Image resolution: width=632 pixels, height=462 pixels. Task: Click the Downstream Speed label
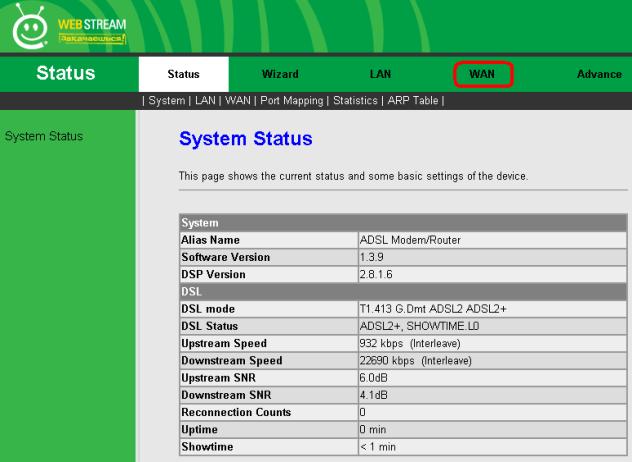231,361
